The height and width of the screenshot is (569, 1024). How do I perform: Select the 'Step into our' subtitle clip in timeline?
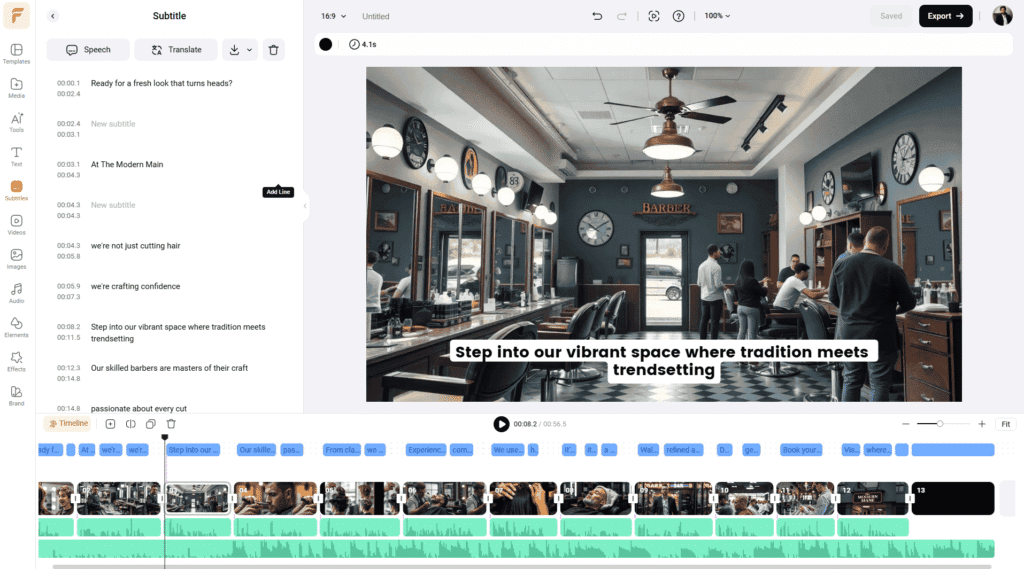193,450
